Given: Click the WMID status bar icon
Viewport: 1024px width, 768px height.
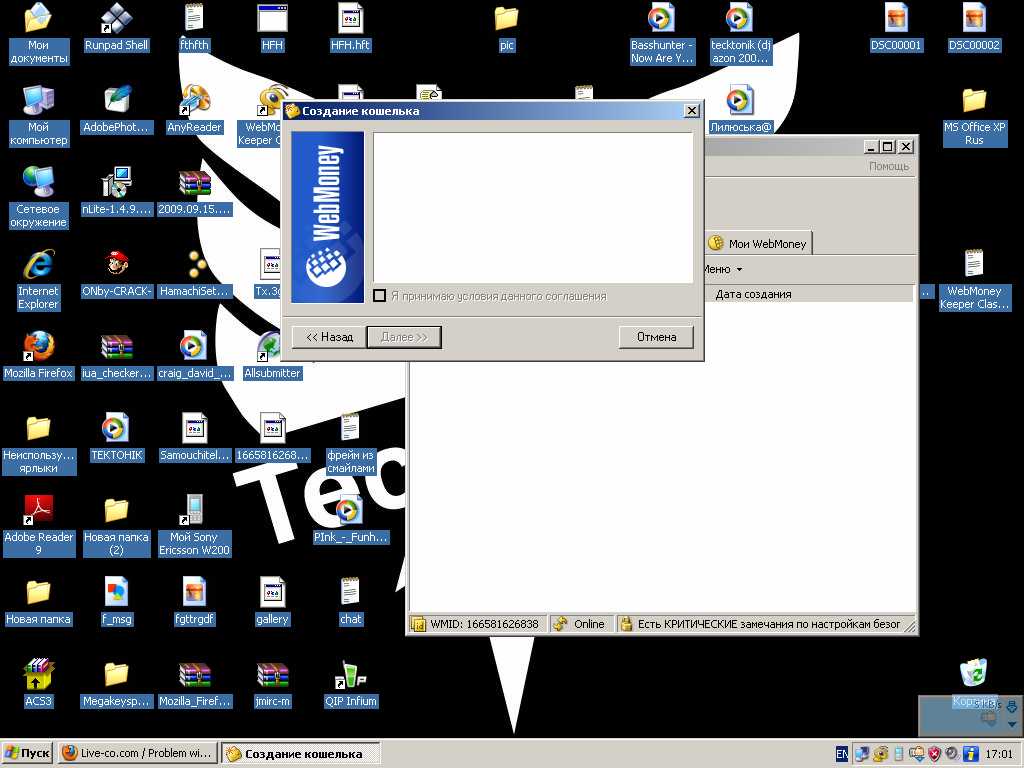Looking at the screenshot, I should coord(419,624).
